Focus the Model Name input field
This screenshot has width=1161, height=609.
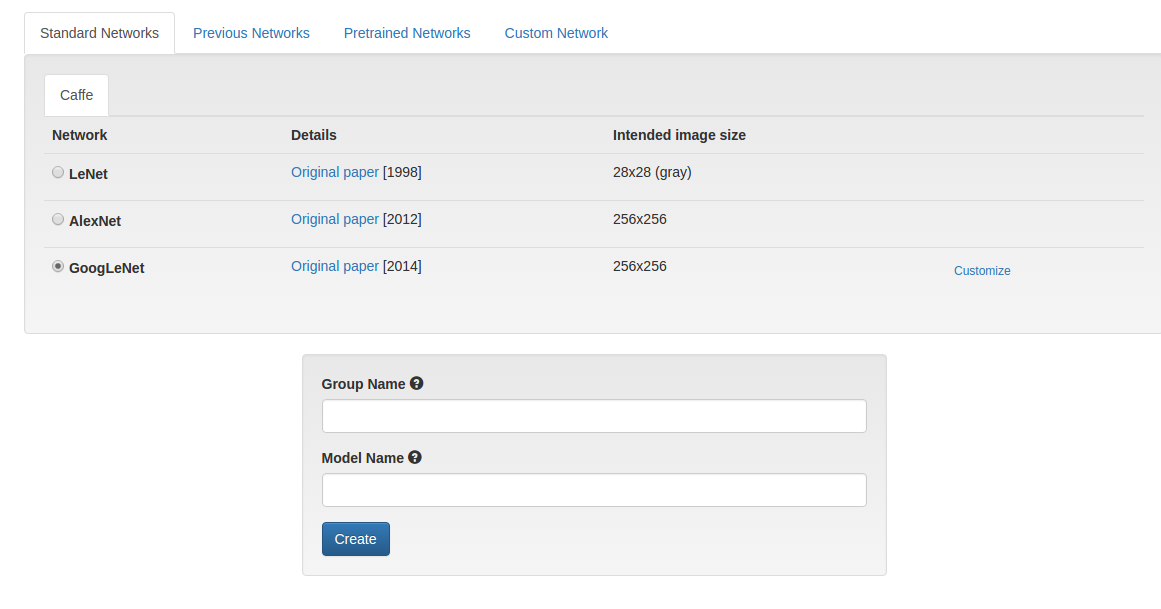point(594,490)
